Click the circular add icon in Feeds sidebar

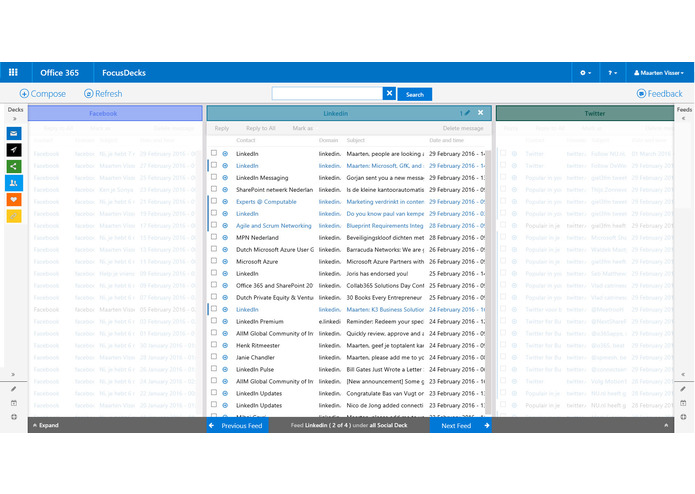click(x=683, y=416)
